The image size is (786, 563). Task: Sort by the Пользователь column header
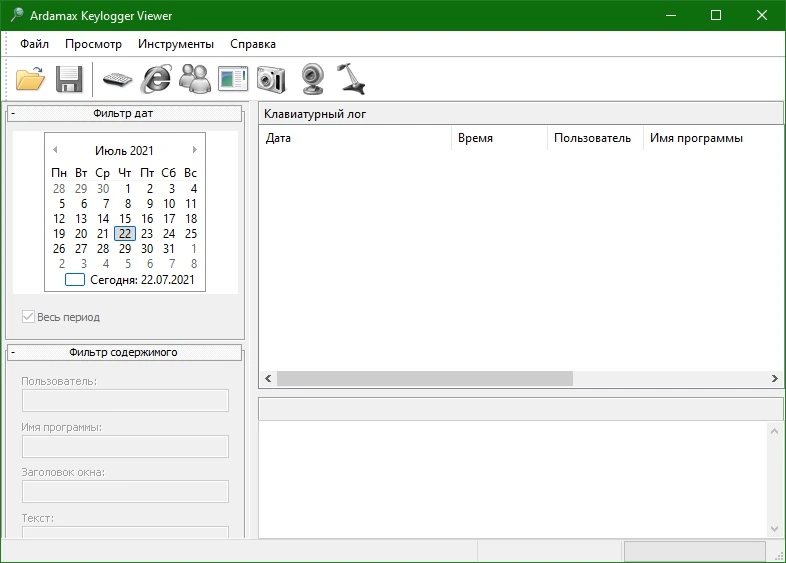click(596, 138)
